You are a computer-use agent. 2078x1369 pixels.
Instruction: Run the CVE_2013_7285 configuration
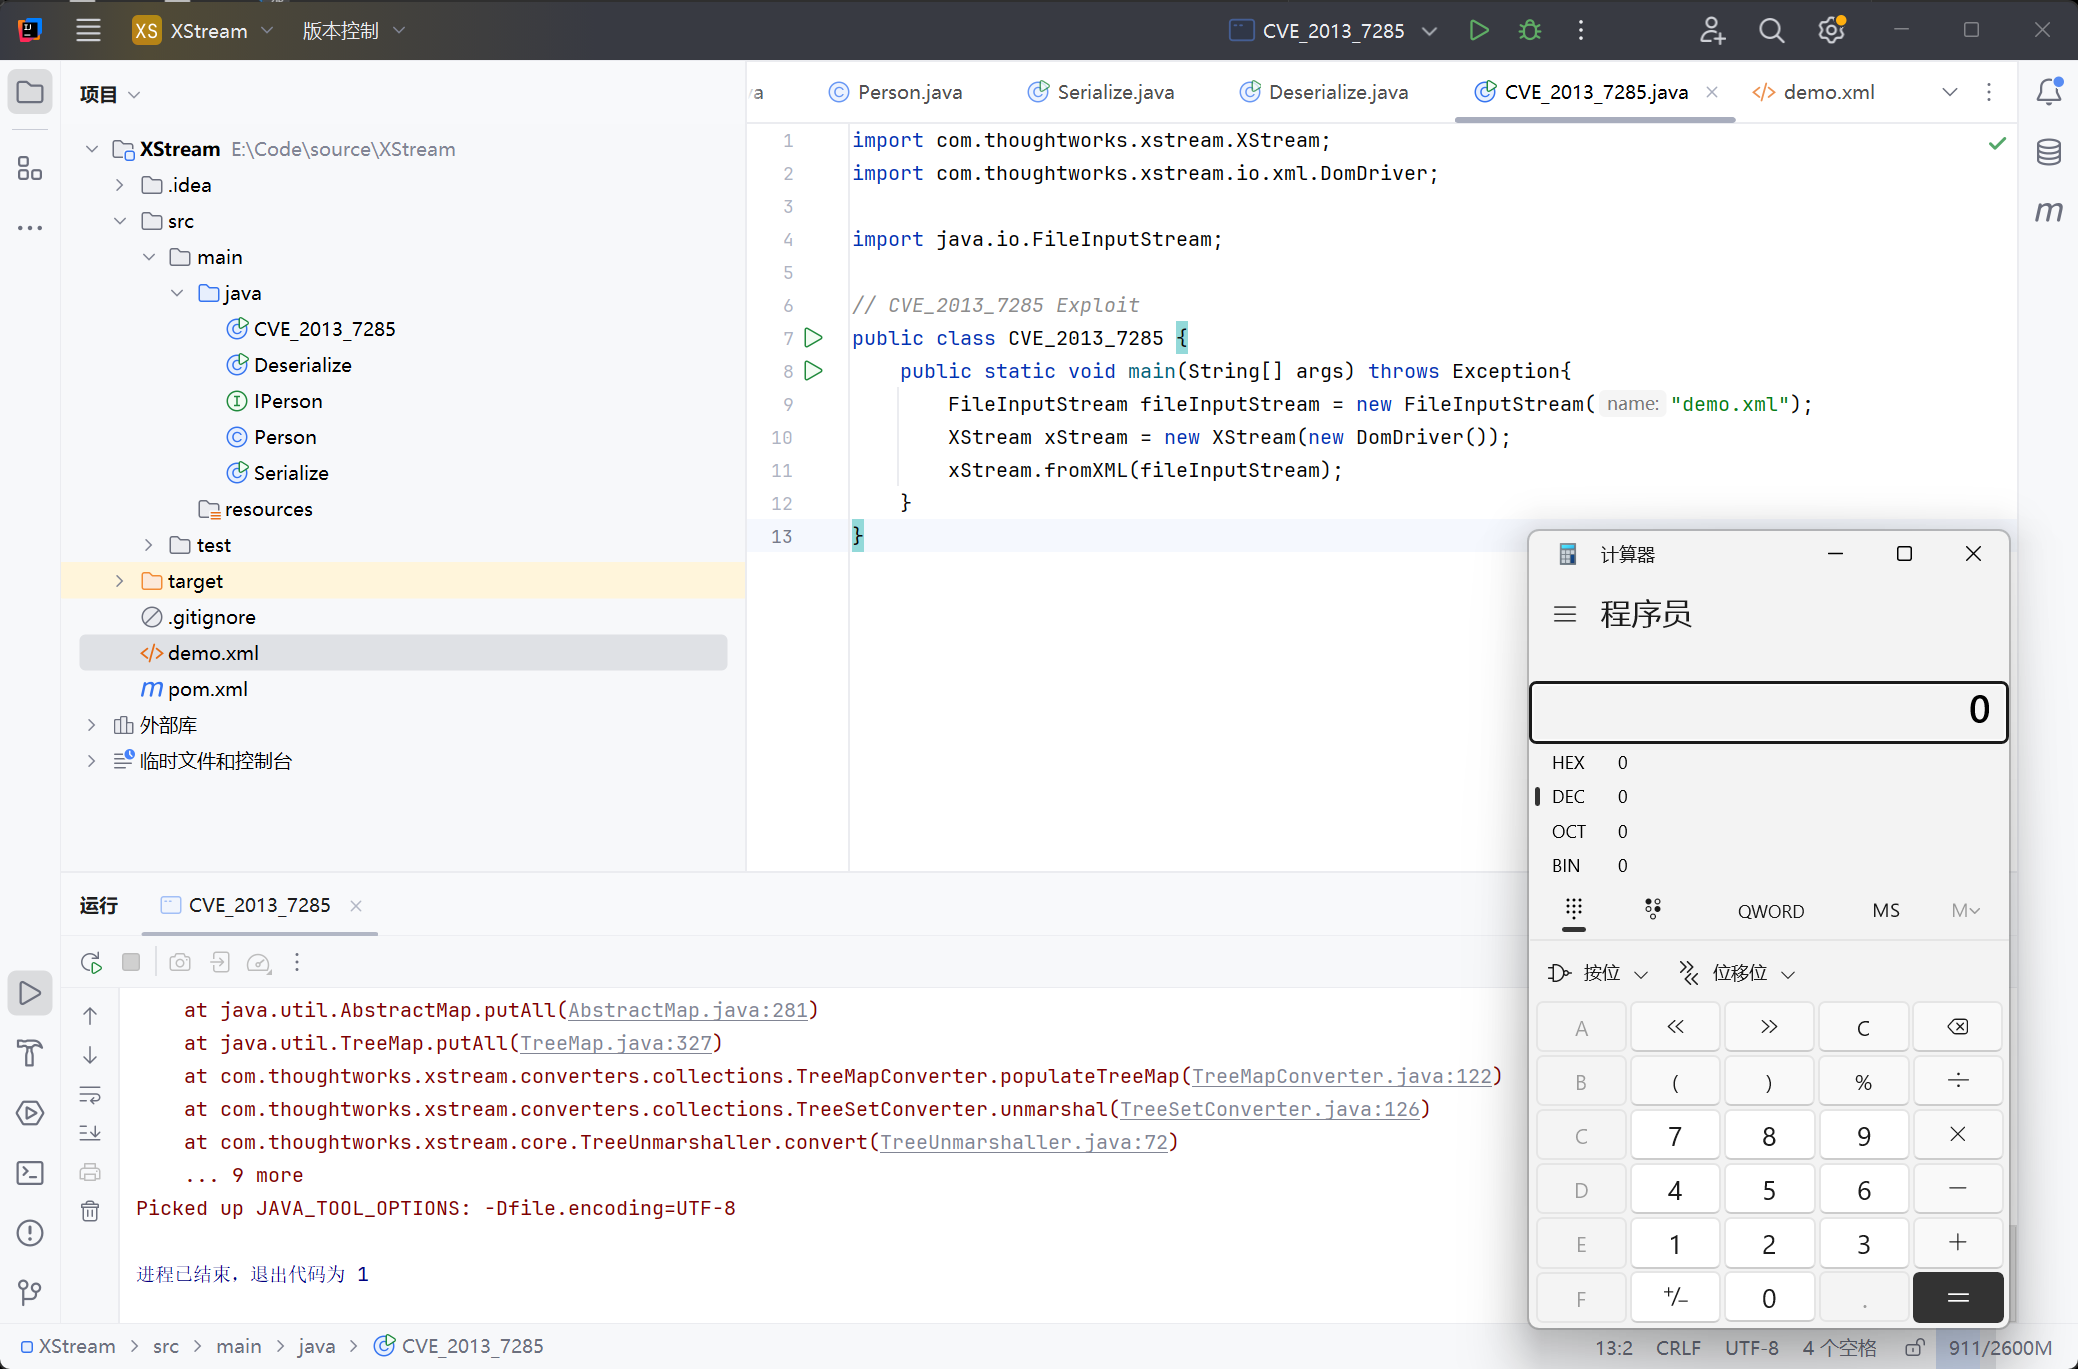1479,30
